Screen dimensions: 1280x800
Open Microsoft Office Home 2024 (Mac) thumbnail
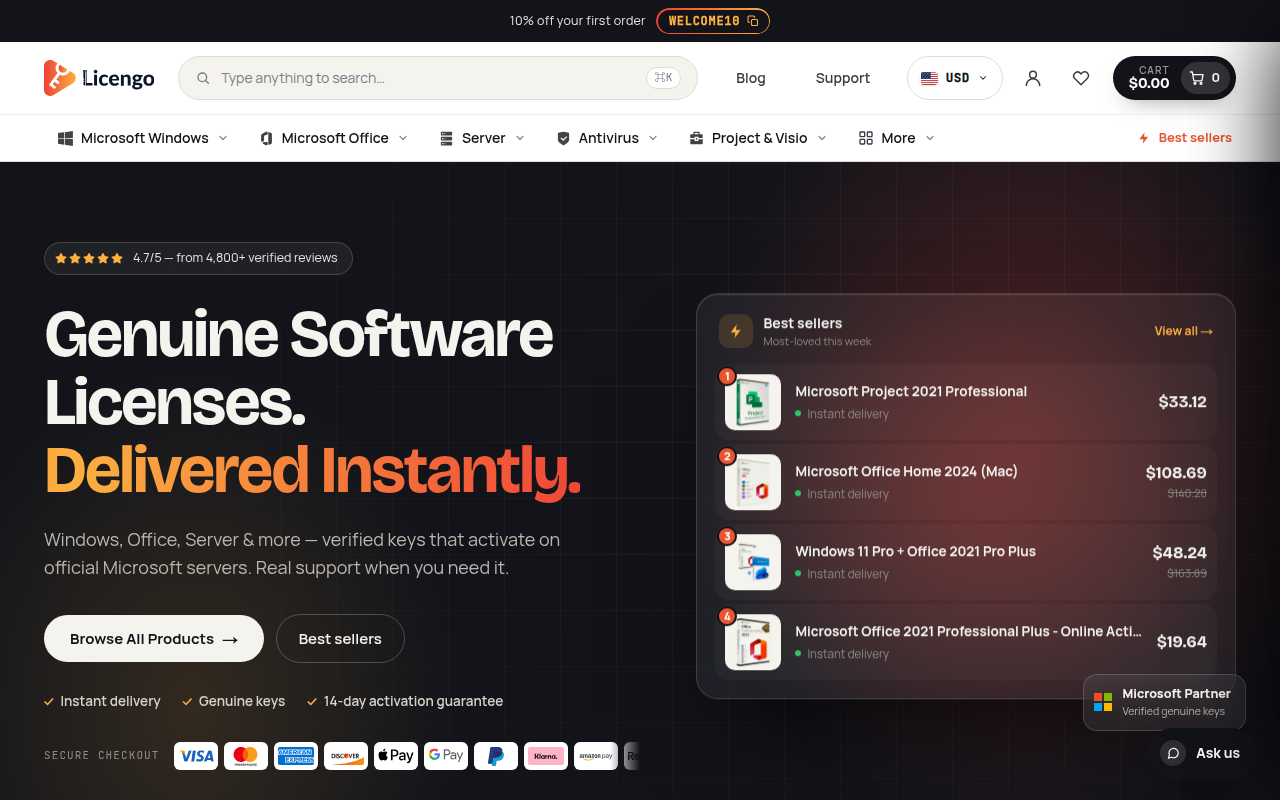(753, 482)
